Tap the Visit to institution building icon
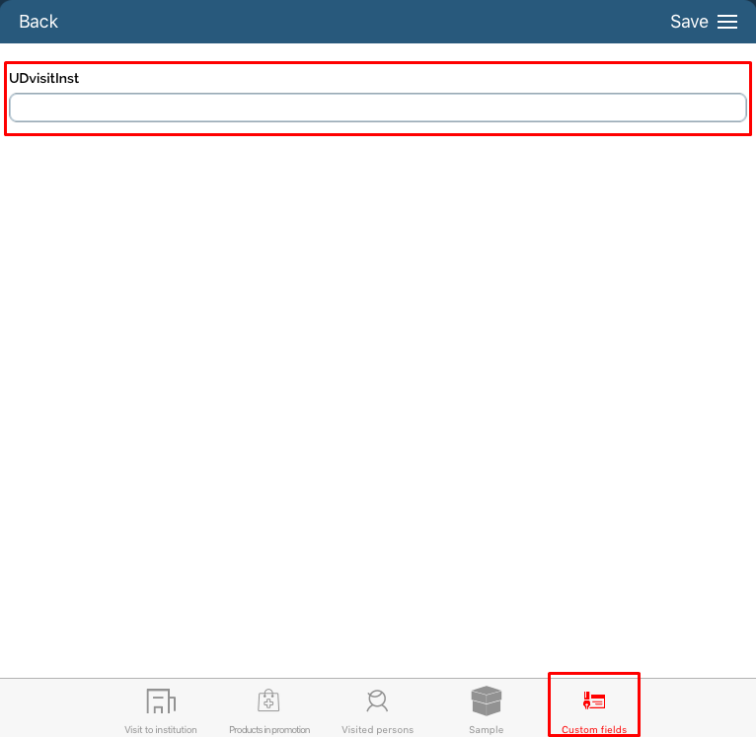Screen dimensions: 756x737 160,701
